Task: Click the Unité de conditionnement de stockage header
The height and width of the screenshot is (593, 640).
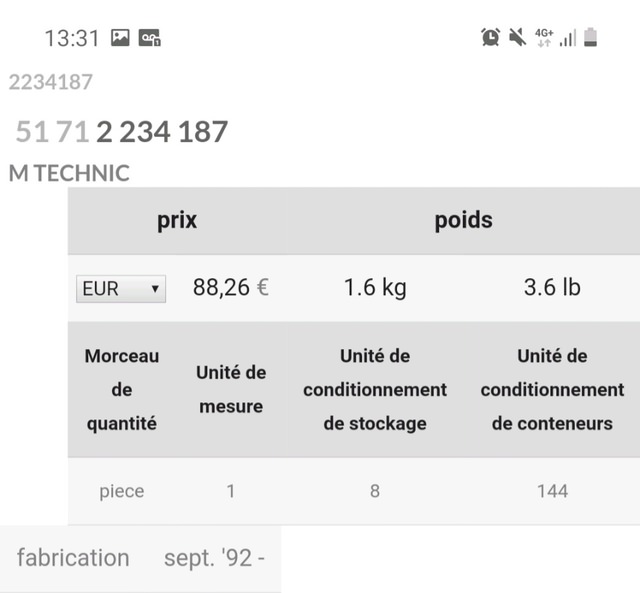Action: click(x=375, y=390)
